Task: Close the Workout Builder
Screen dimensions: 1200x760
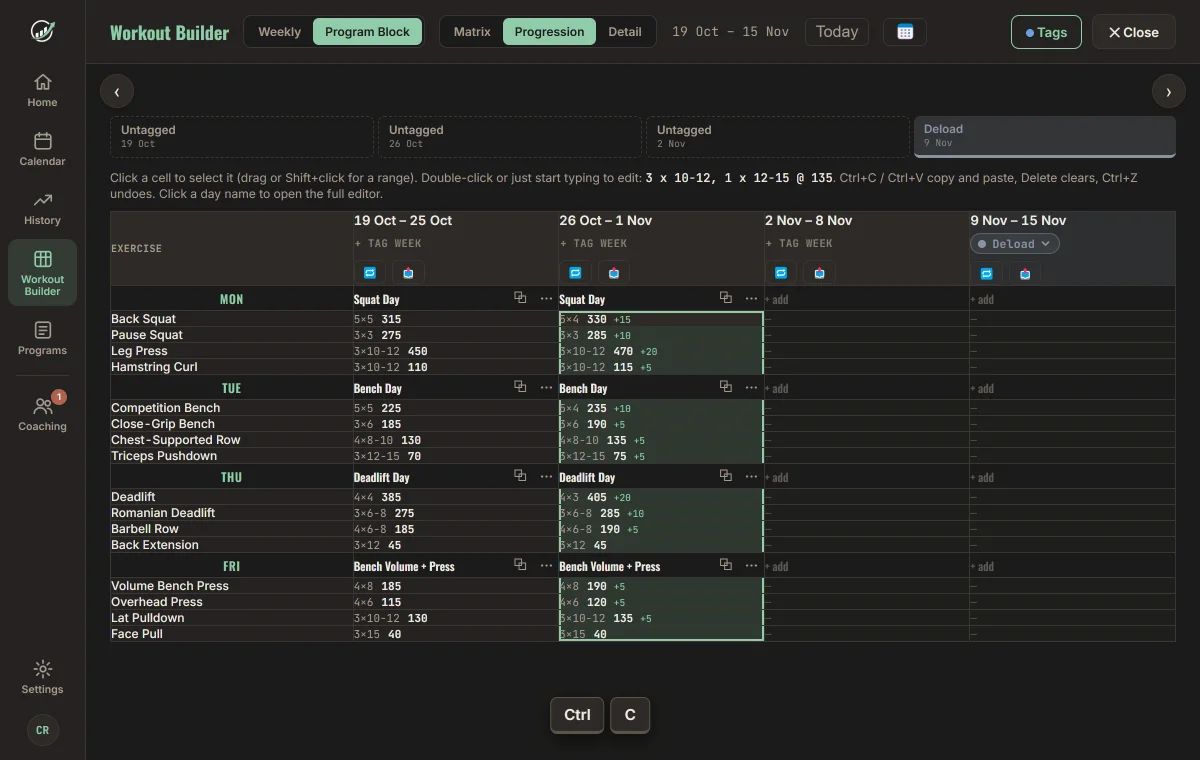Action: click(x=1133, y=32)
